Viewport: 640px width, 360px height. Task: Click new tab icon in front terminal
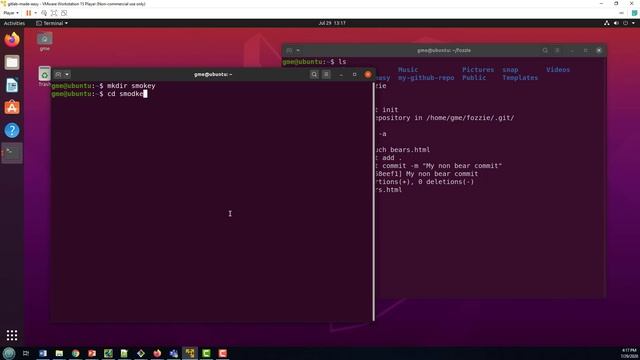click(58, 74)
